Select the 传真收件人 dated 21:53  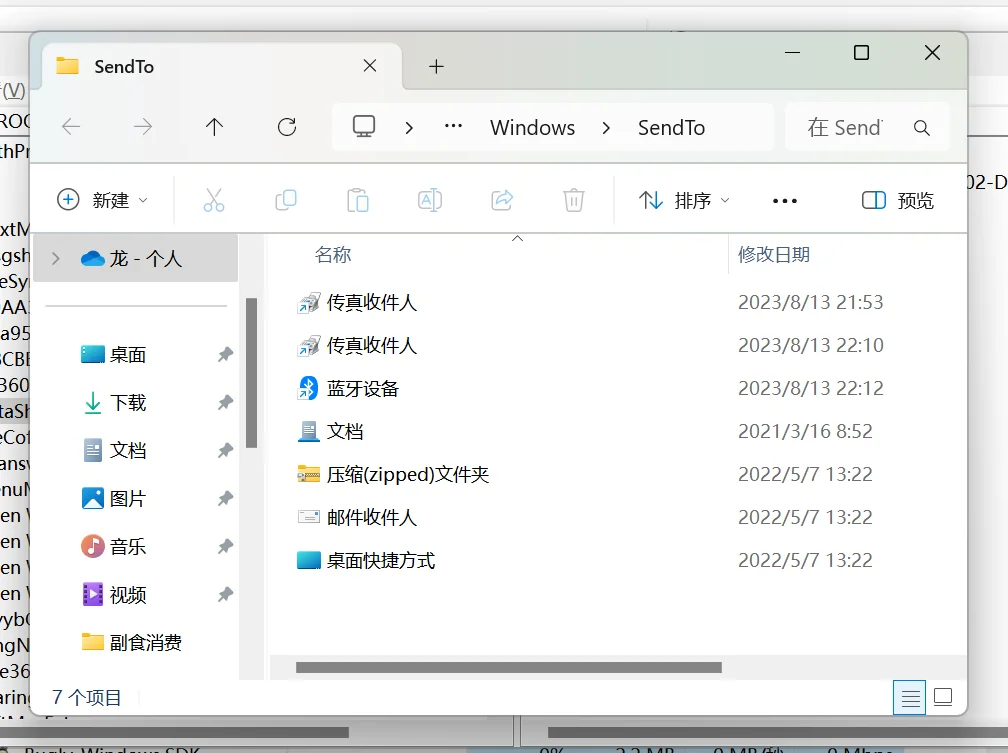point(356,302)
